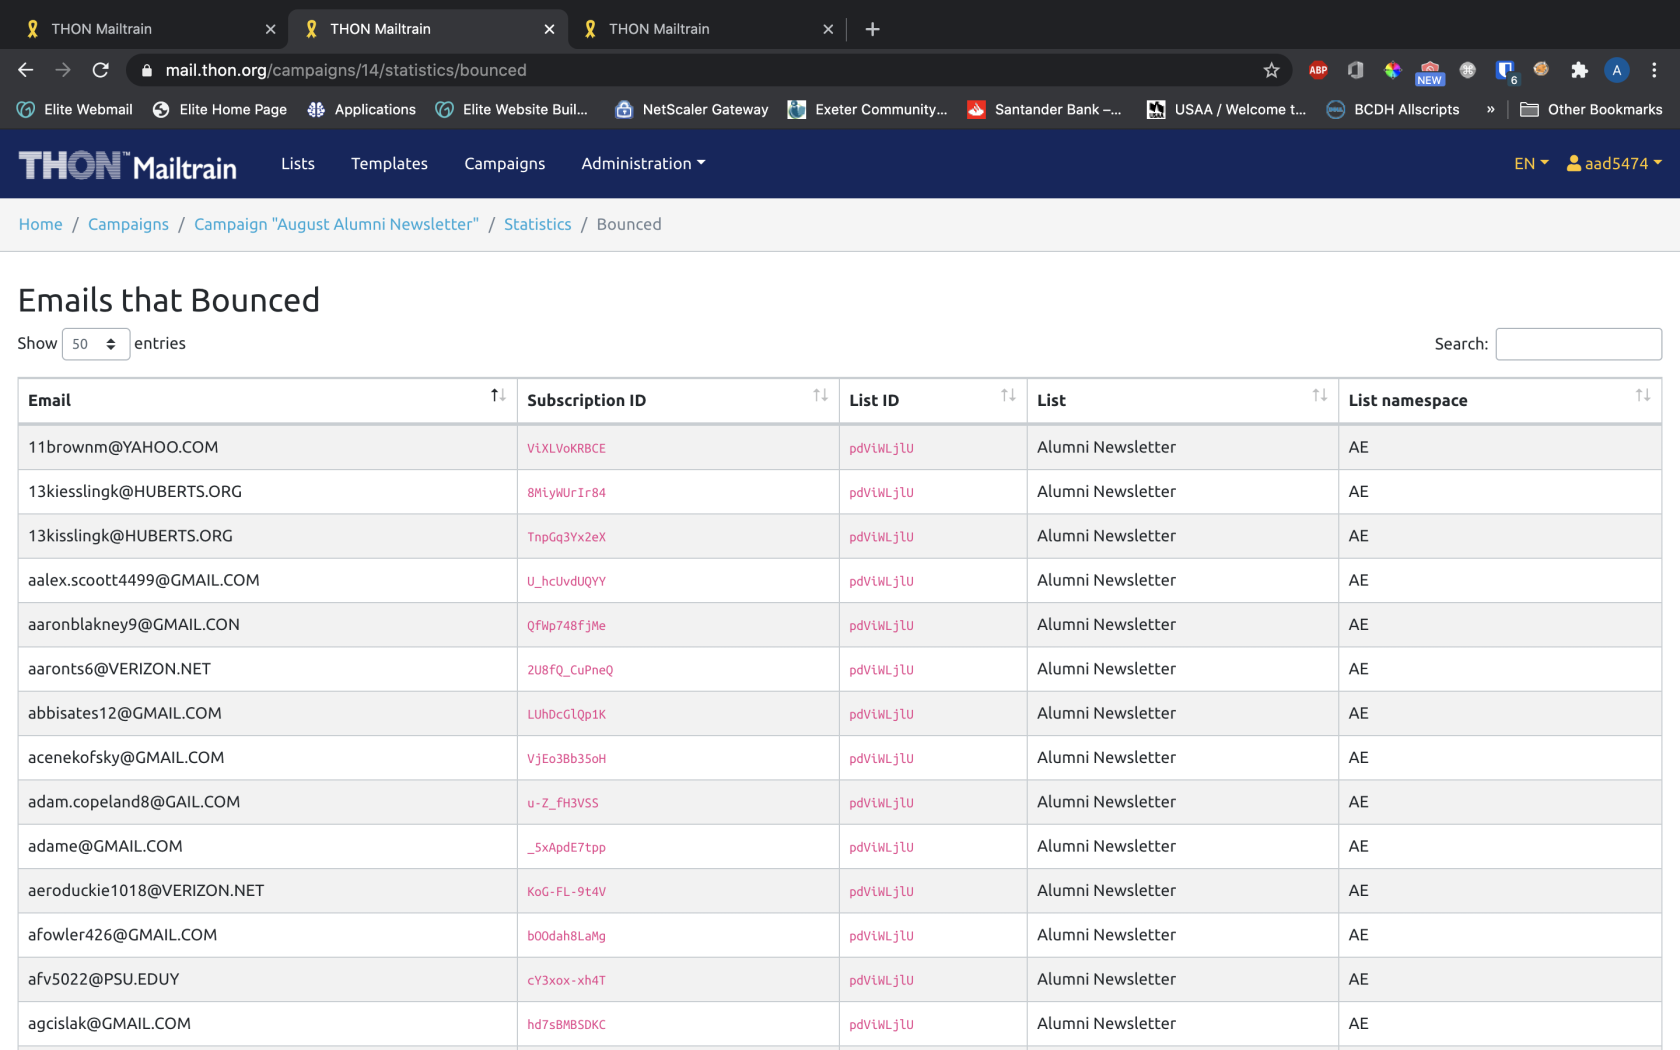Focus the table Search input field
The height and width of the screenshot is (1050, 1680).
pyautogui.click(x=1578, y=344)
